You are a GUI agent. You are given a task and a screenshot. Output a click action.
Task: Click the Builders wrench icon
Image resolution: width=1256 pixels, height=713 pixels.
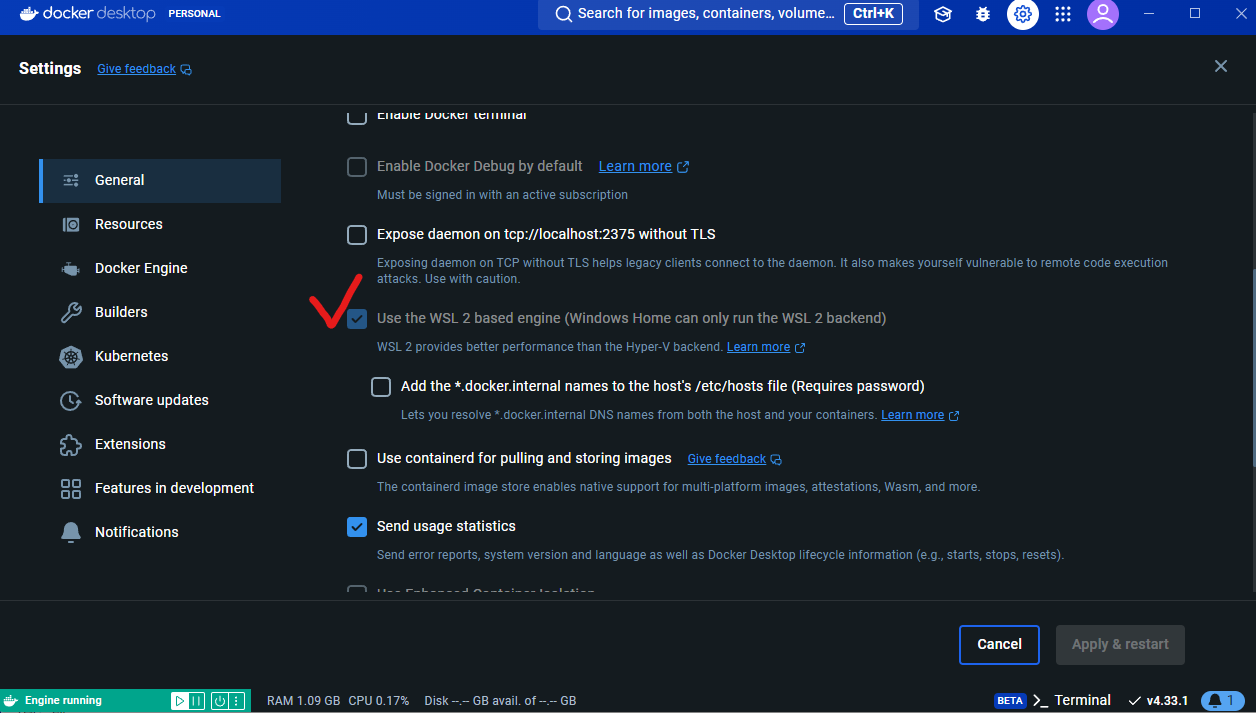[x=71, y=312]
